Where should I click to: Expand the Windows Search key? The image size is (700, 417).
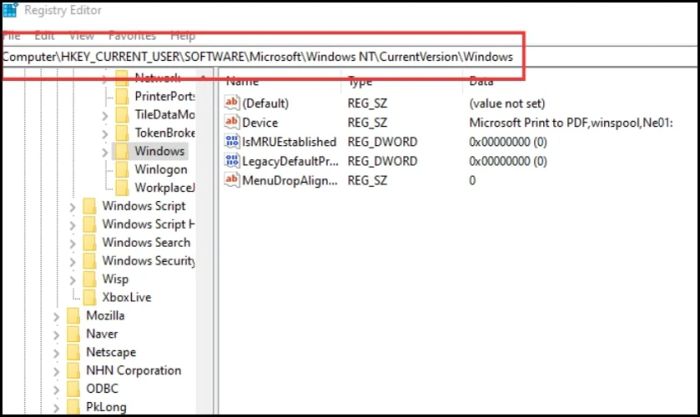click(72, 243)
